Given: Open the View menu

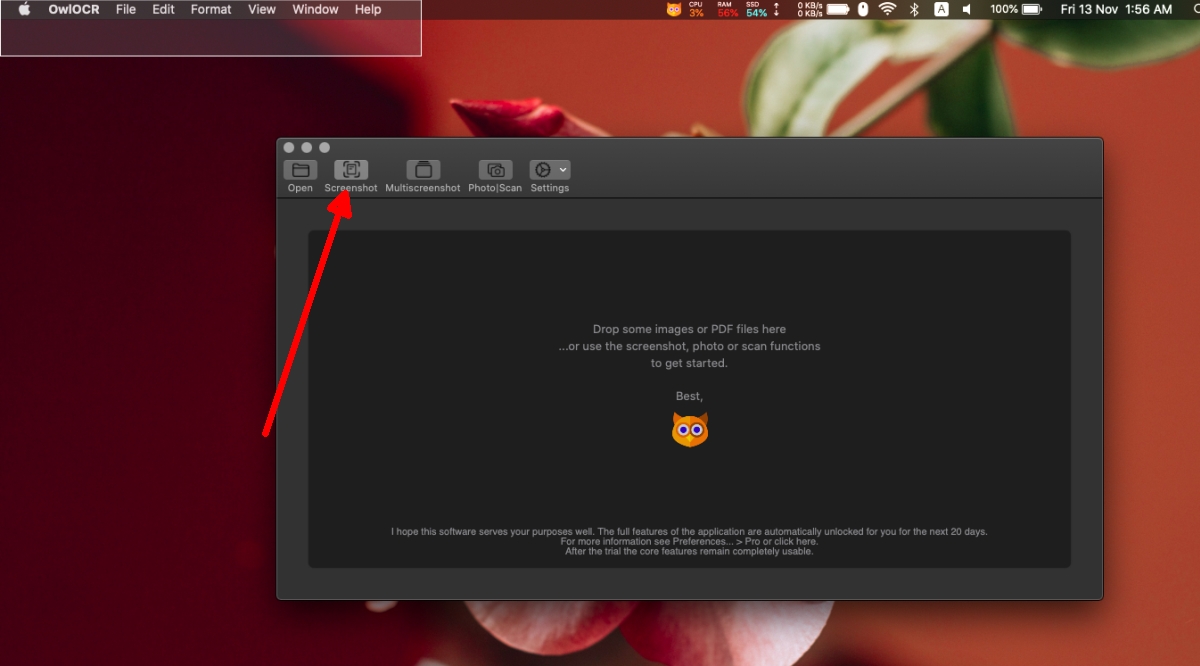Looking at the screenshot, I should 262,9.
